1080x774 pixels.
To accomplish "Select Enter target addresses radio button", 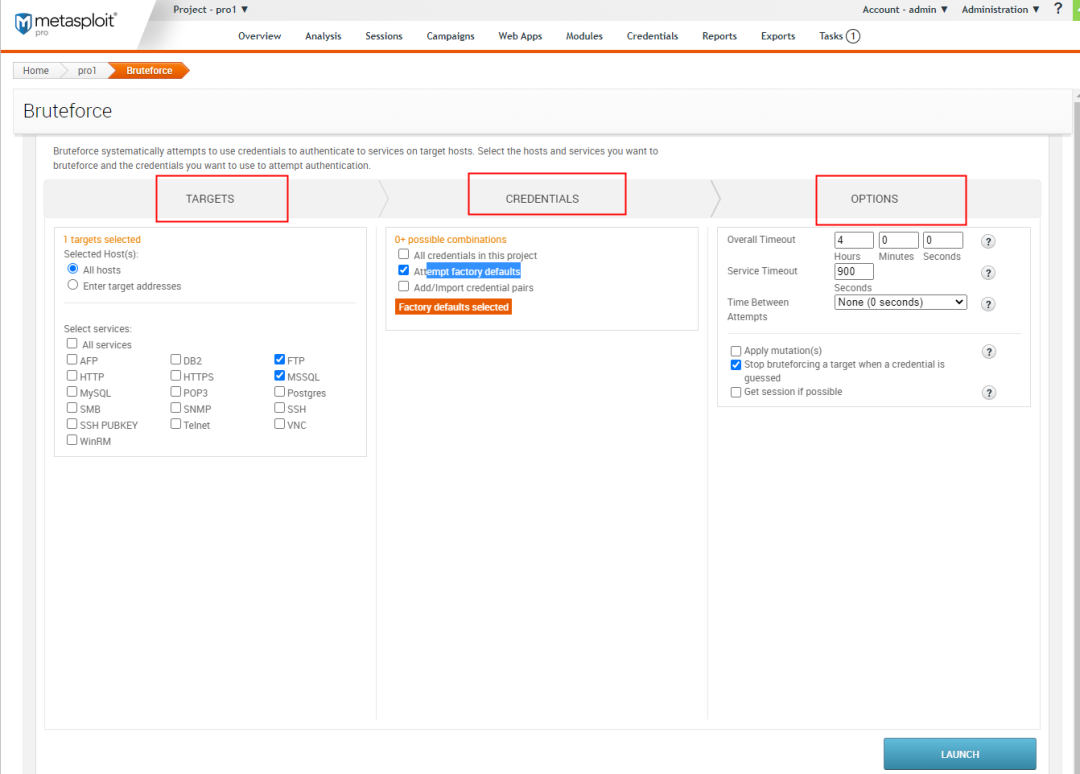I will tap(72, 284).
